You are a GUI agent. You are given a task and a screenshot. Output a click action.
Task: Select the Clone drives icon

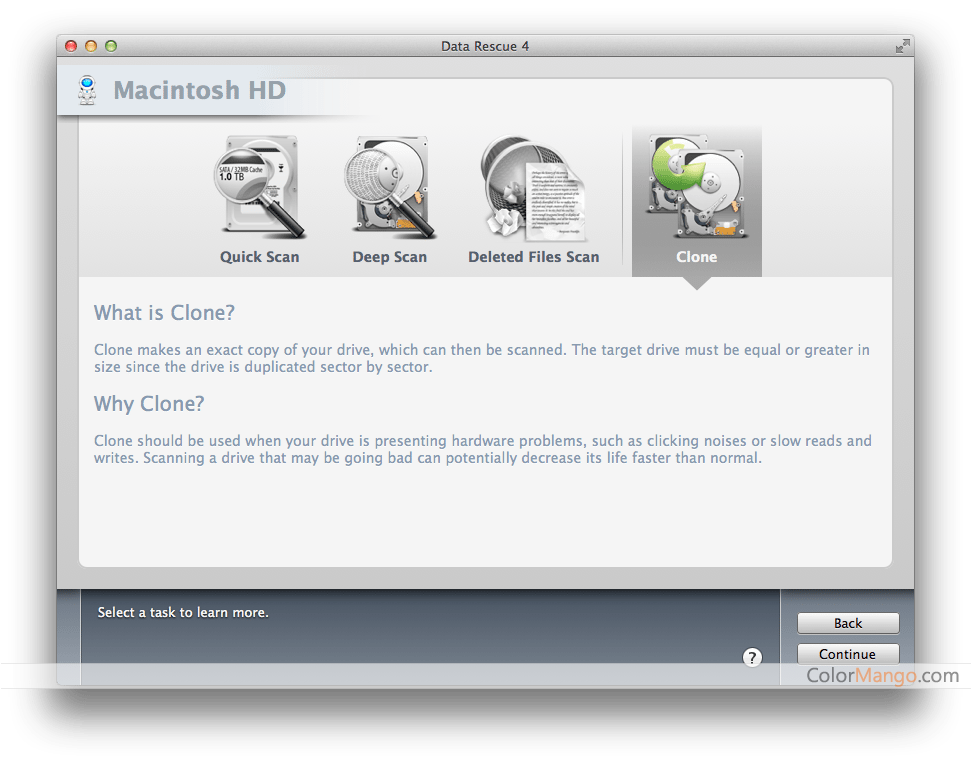[x=696, y=185]
